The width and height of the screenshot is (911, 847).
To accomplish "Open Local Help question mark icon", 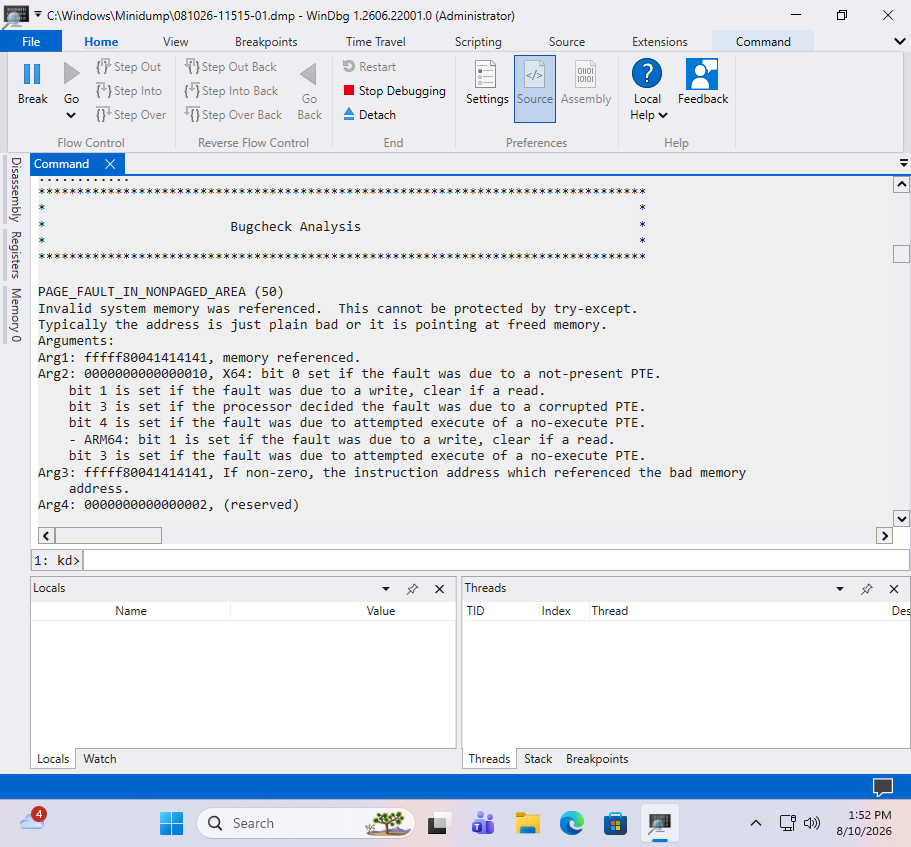I will tap(647, 73).
